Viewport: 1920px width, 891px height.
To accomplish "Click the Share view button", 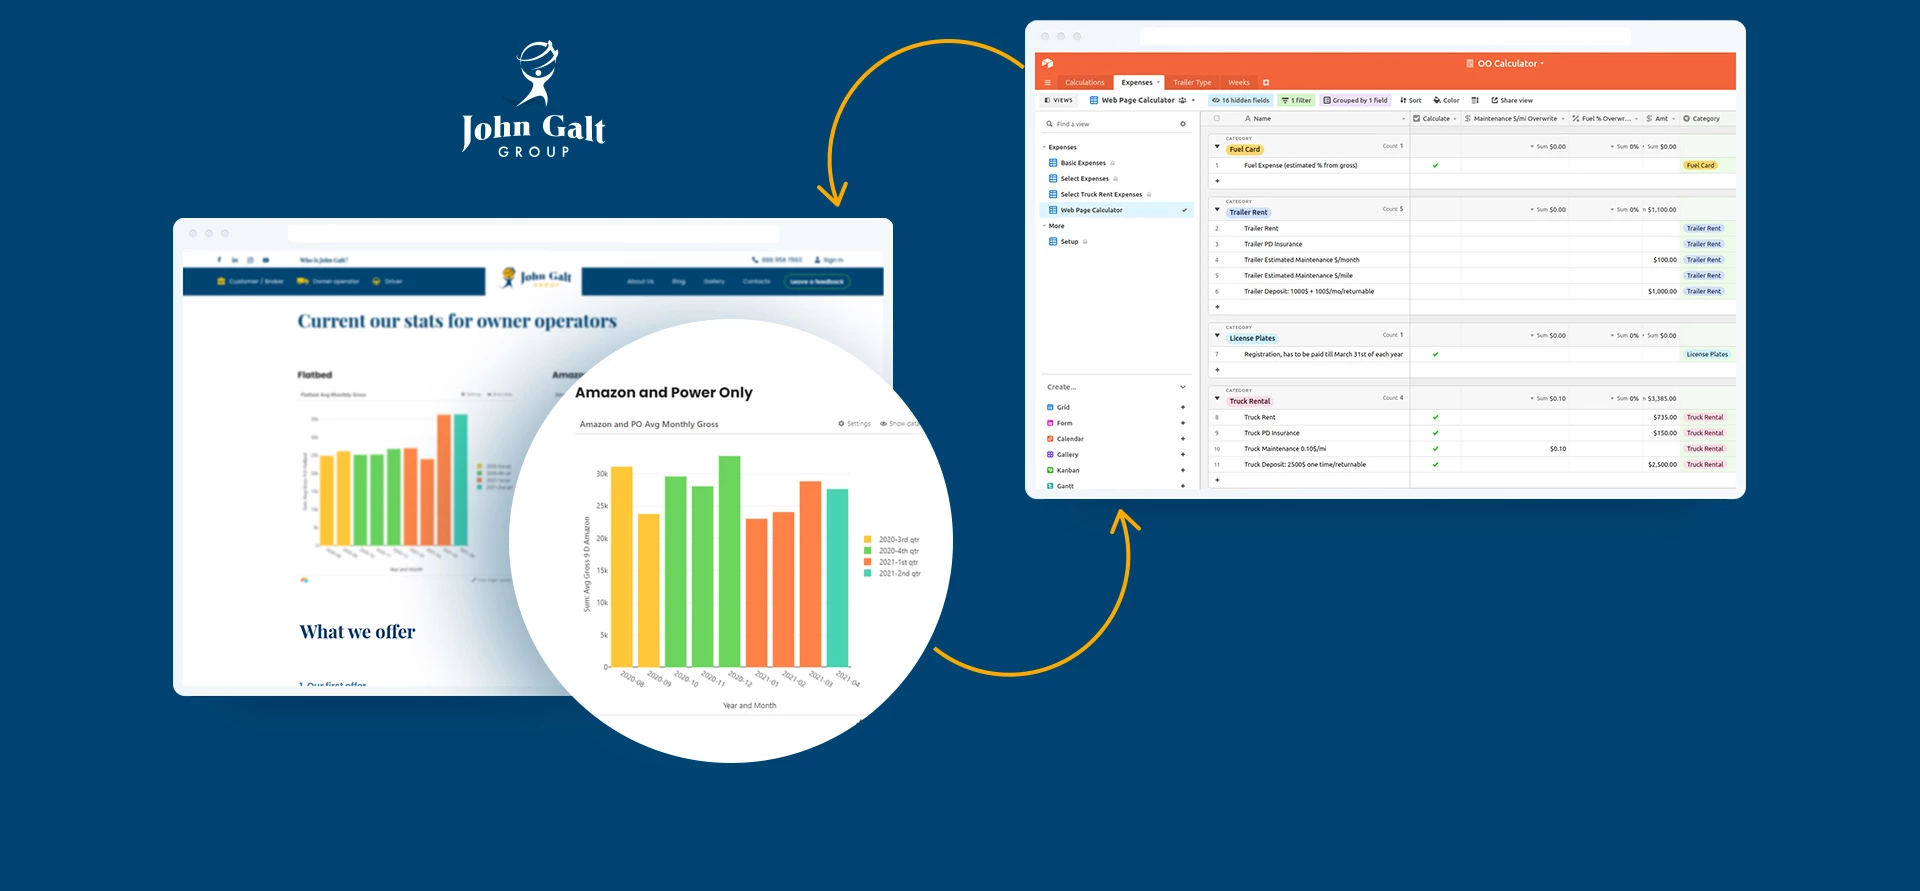I will pos(1512,100).
